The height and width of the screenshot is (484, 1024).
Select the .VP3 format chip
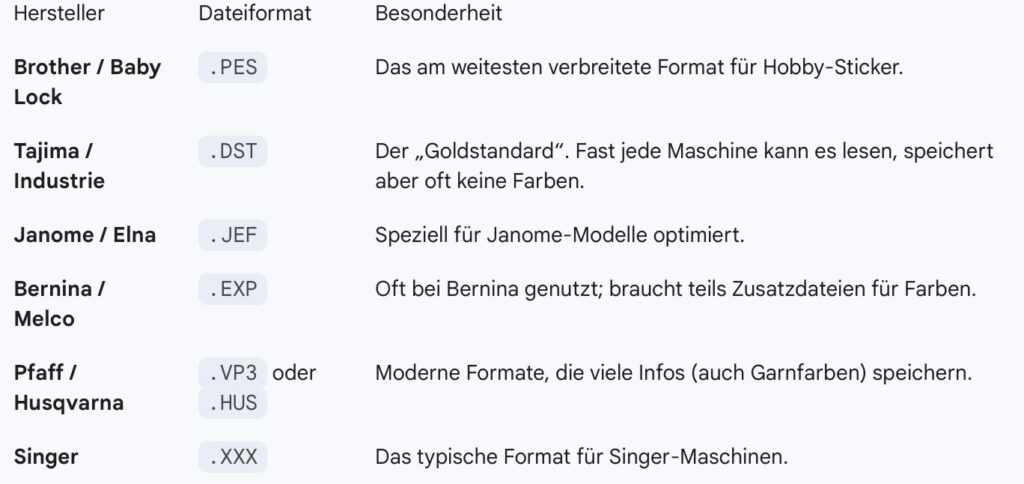(232, 374)
